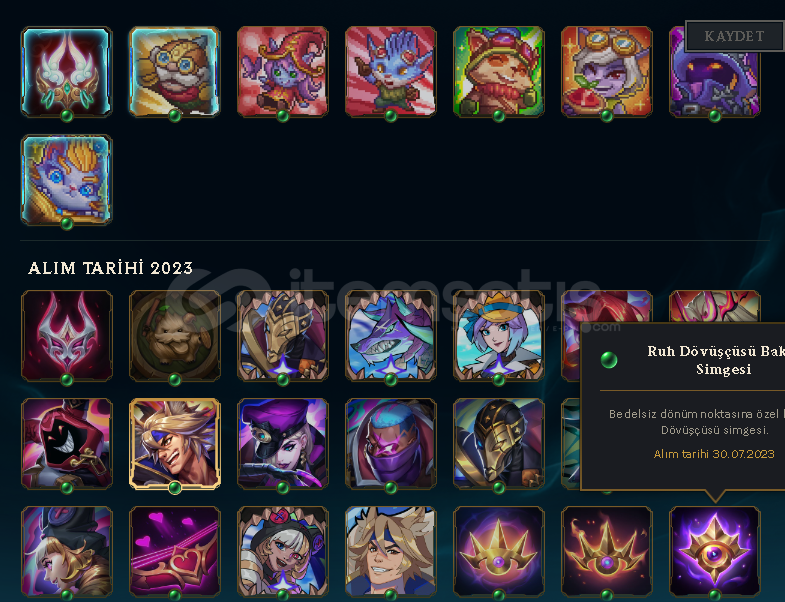Select the pixel Poppy blue-eyed icon

[66, 180]
